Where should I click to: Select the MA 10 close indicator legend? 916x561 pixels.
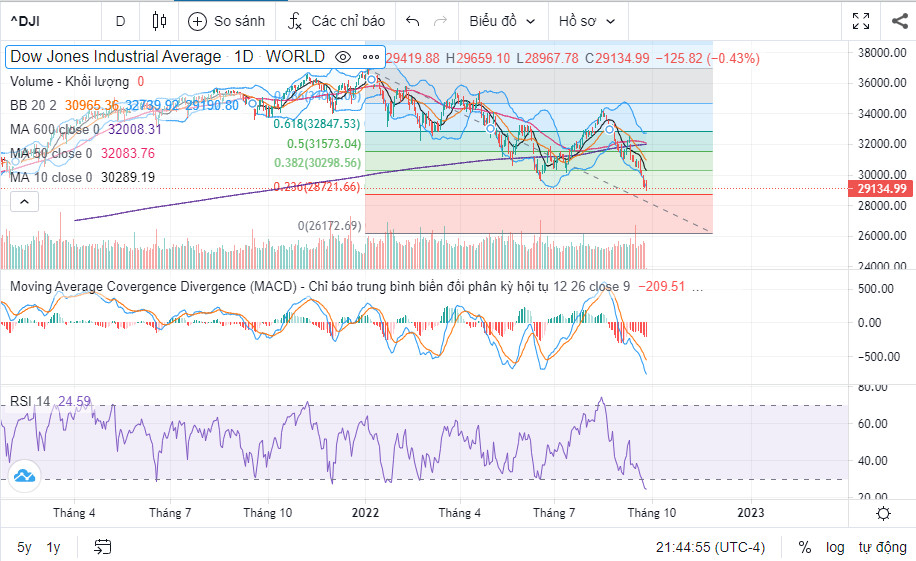pos(51,177)
